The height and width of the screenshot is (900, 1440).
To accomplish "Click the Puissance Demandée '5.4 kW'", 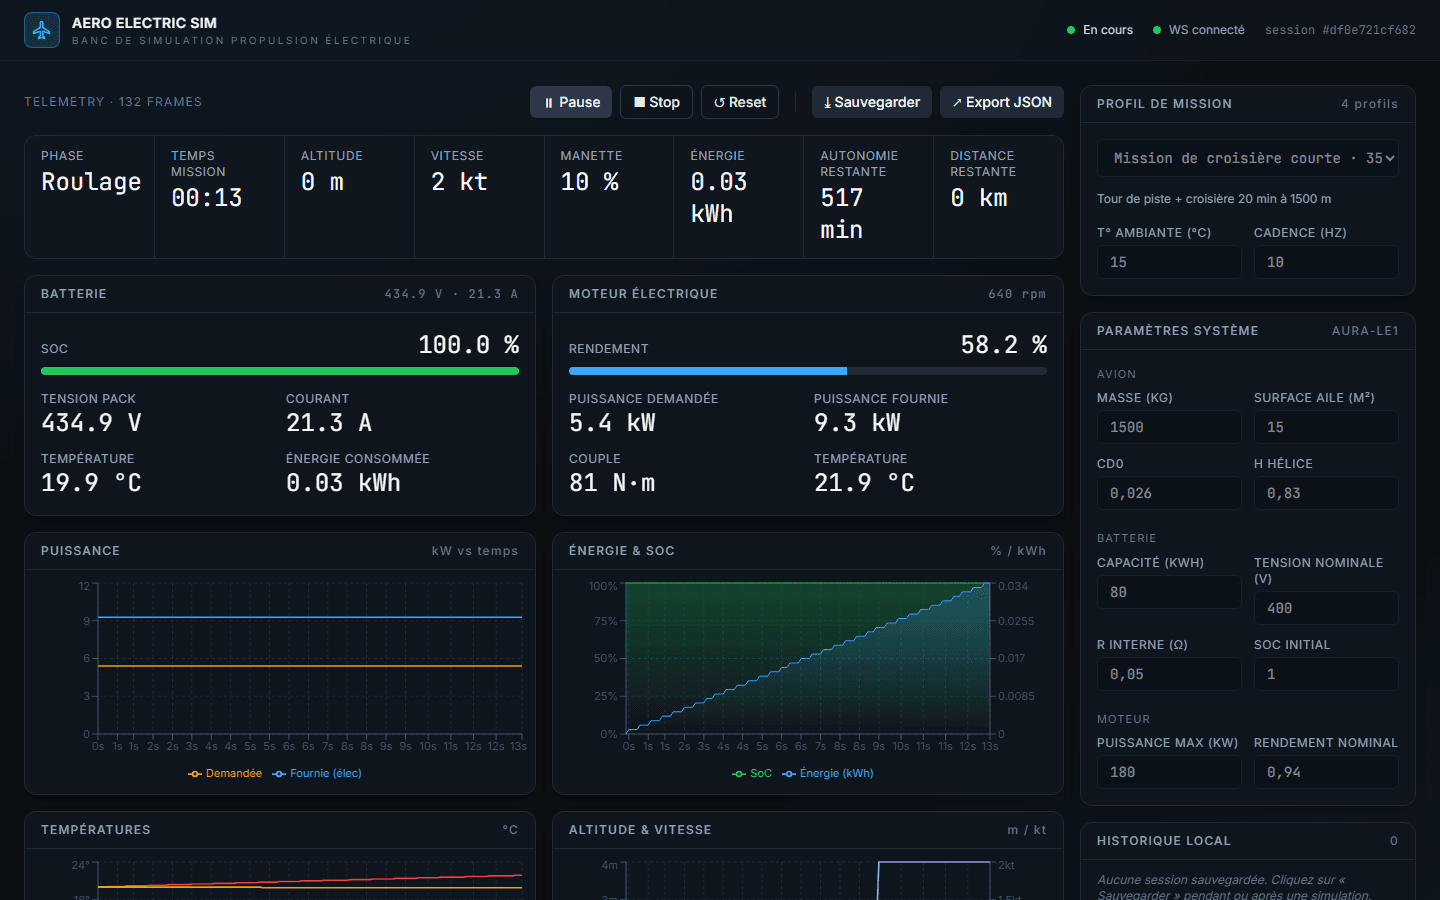I will [612, 423].
